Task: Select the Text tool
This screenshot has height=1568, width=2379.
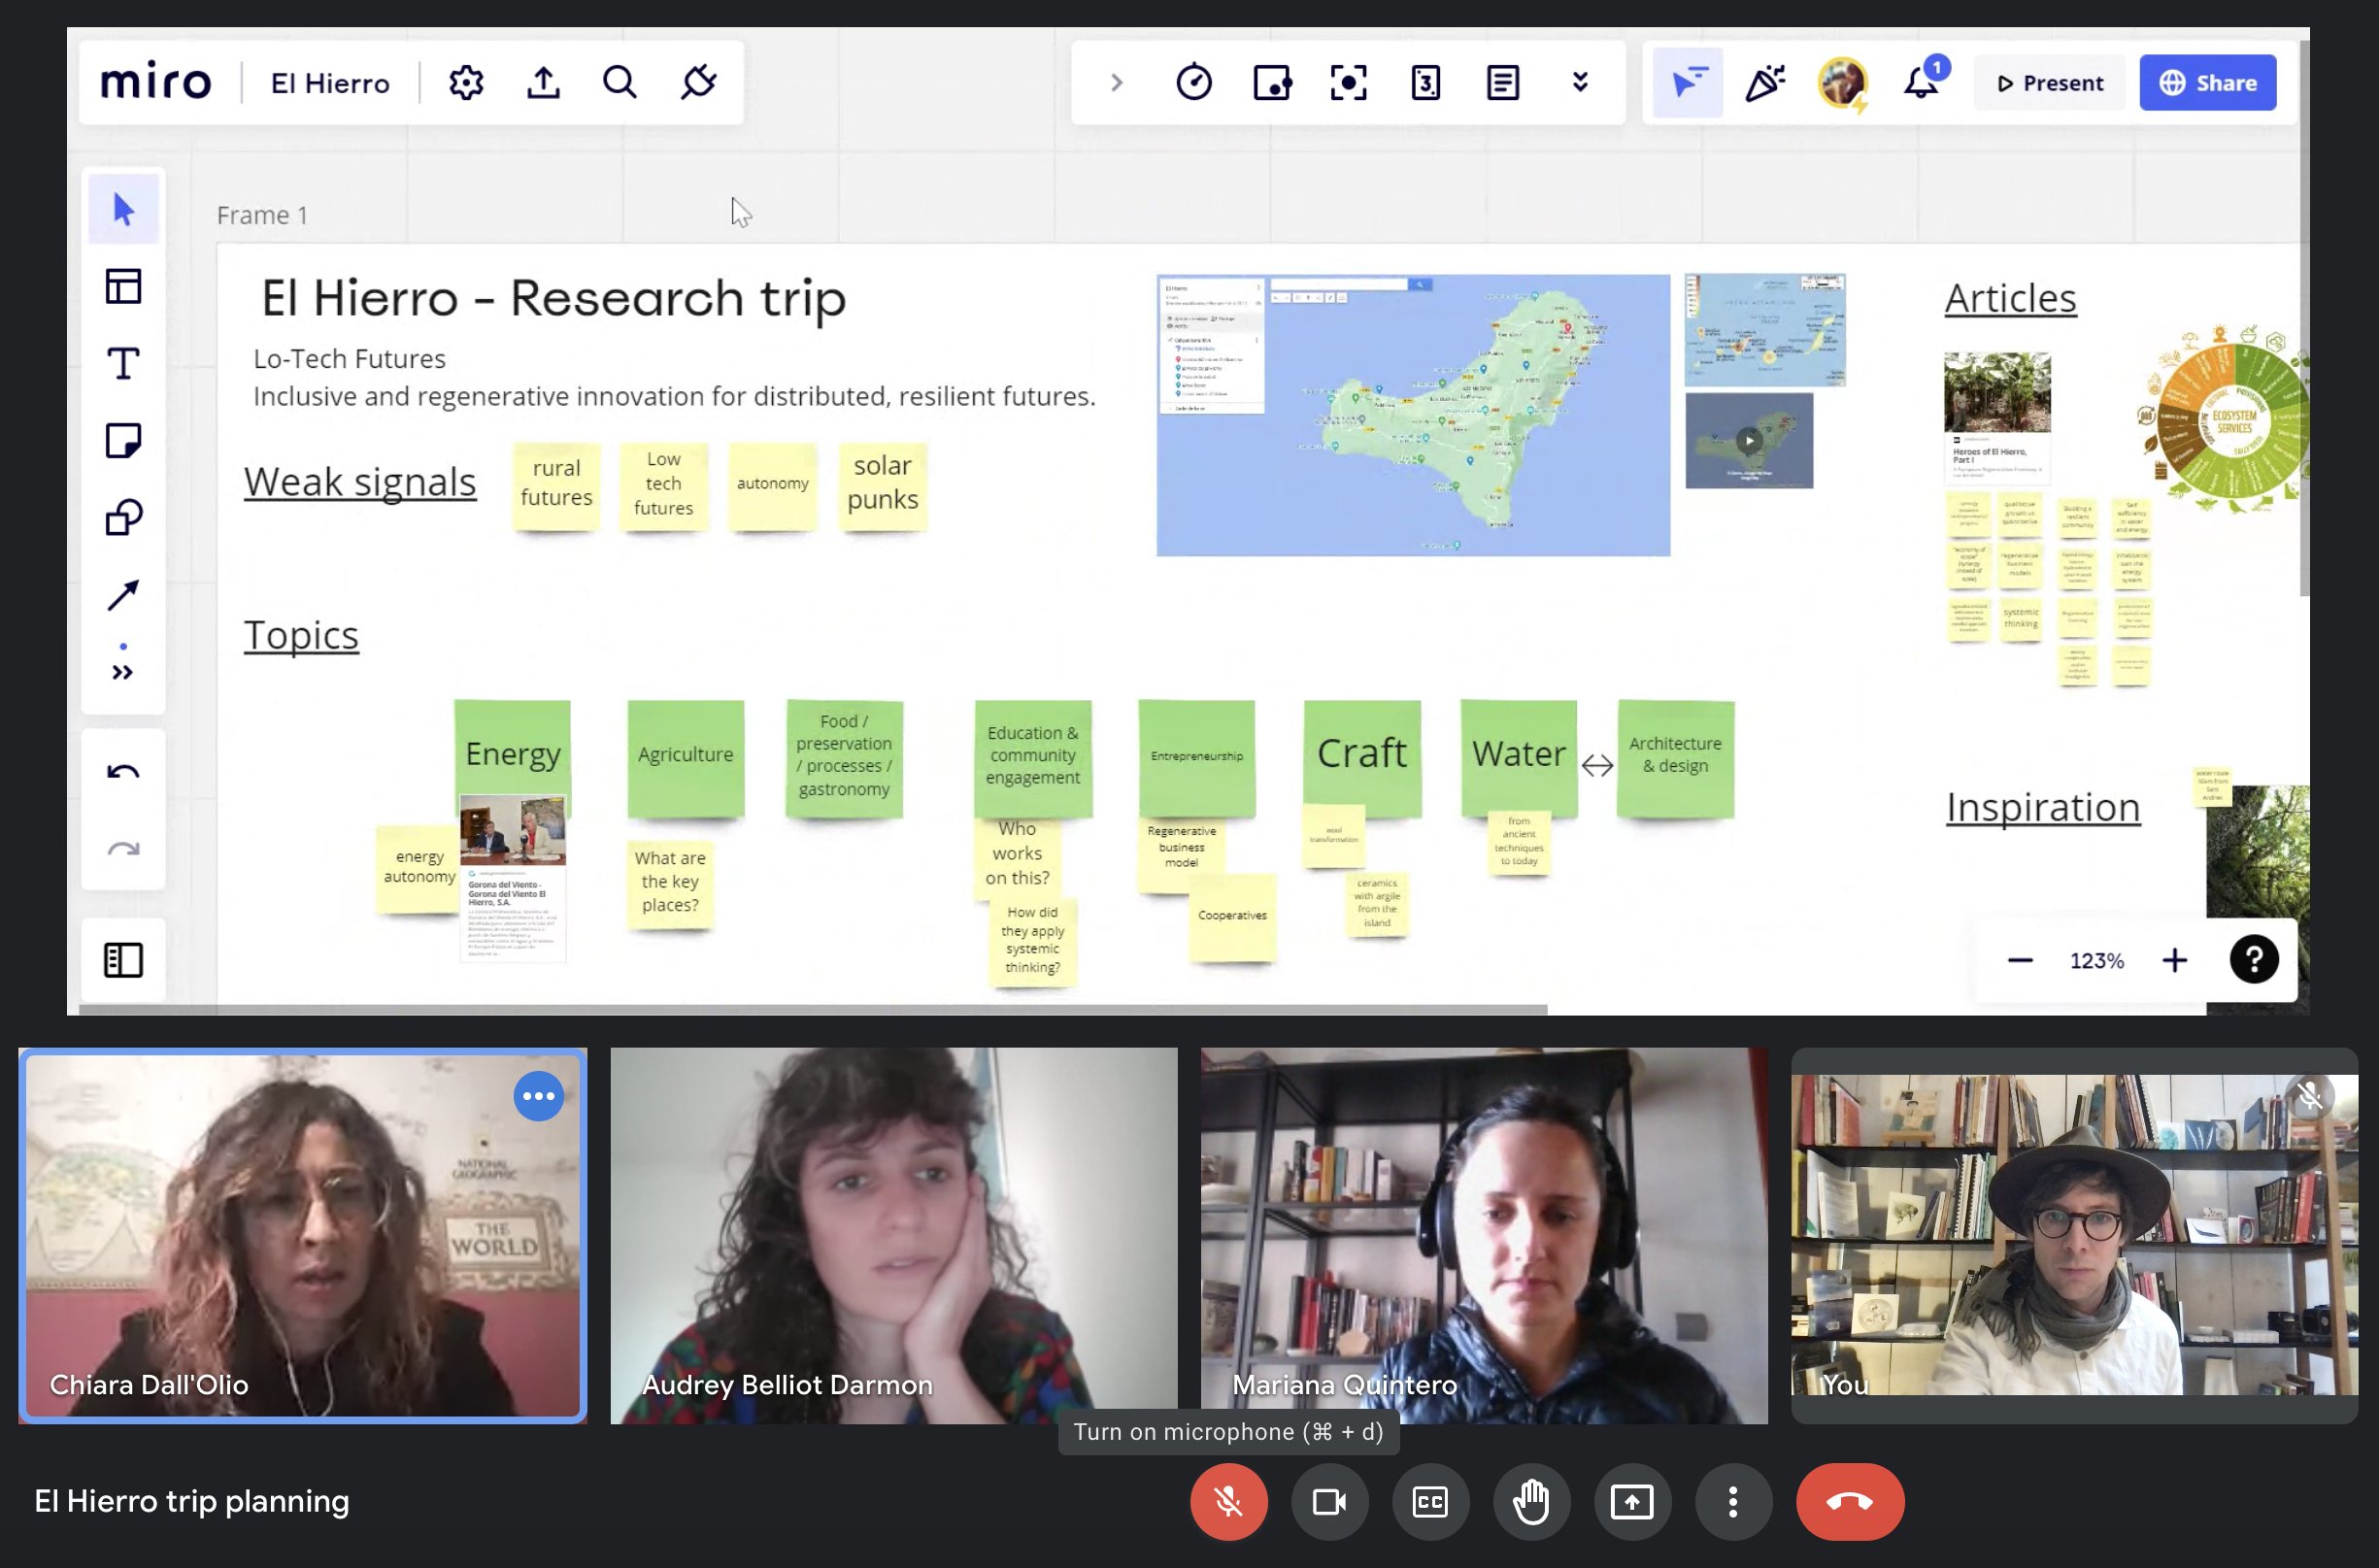Action: [x=123, y=363]
